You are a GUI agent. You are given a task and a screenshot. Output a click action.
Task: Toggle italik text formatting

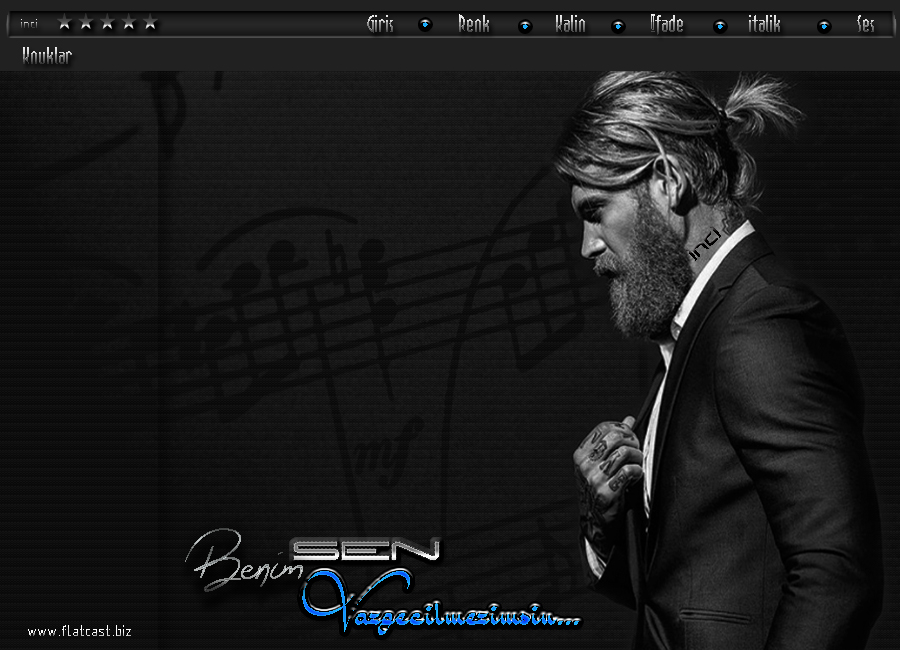pos(764,24)
